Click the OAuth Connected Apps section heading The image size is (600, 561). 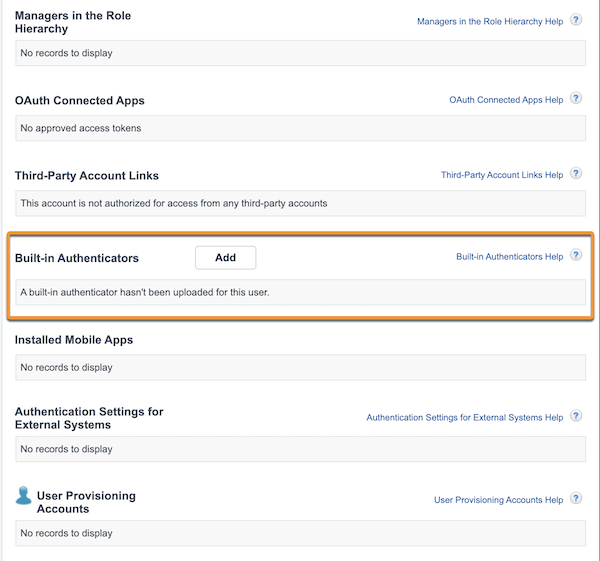click(80, 101)
